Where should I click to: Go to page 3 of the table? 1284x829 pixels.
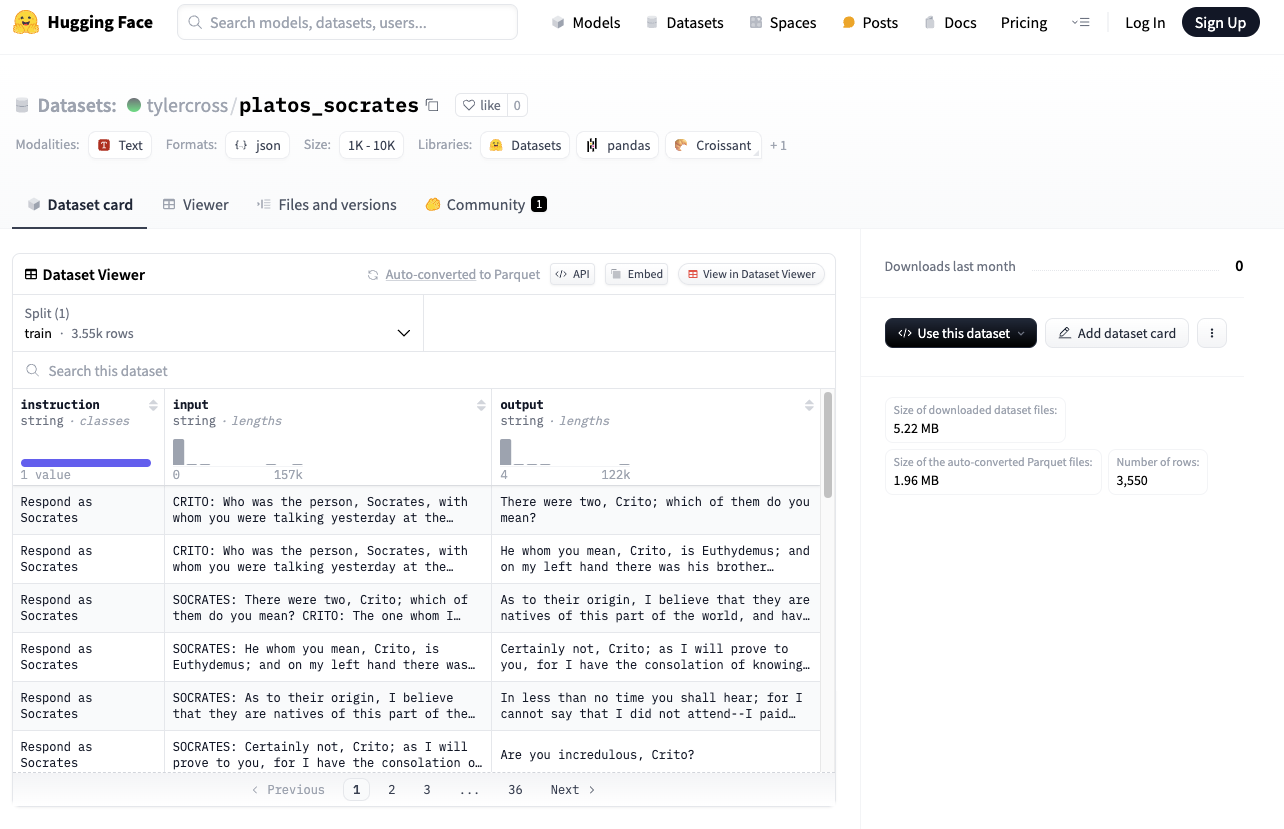(x=427, y=790)
